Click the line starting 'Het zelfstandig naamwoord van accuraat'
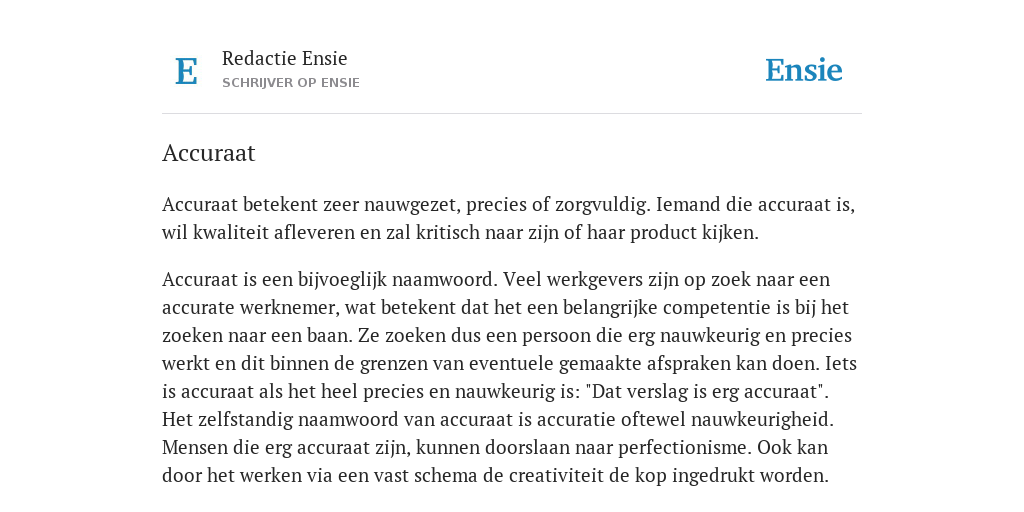Screen dimensions: 1024x512 498,419
